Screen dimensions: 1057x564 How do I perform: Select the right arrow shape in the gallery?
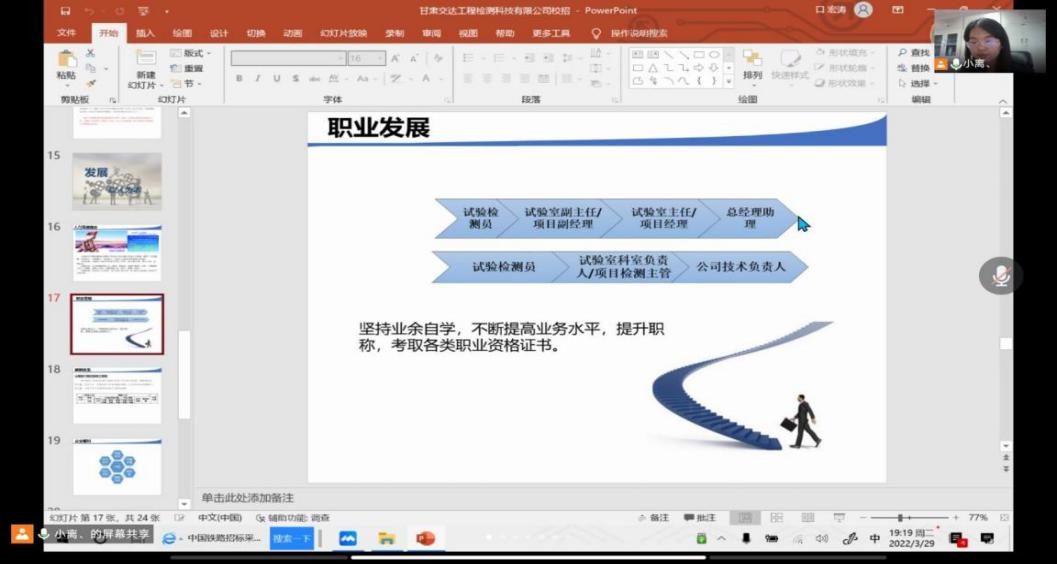699,67
